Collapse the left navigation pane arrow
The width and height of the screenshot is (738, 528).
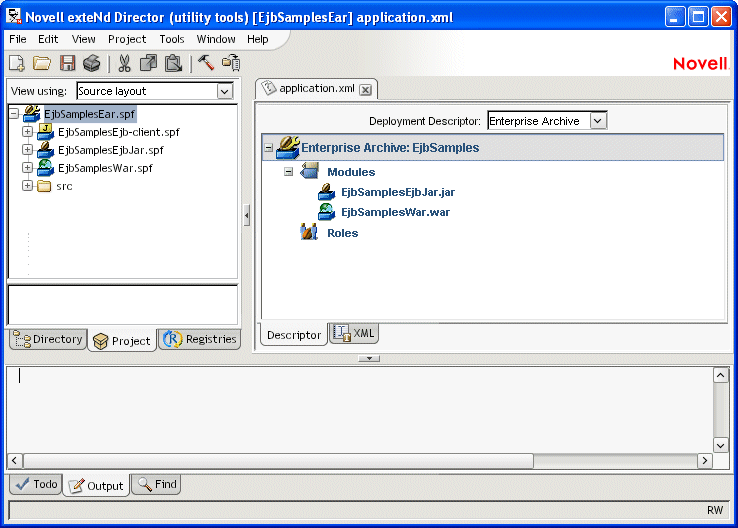tap(247, 216)
